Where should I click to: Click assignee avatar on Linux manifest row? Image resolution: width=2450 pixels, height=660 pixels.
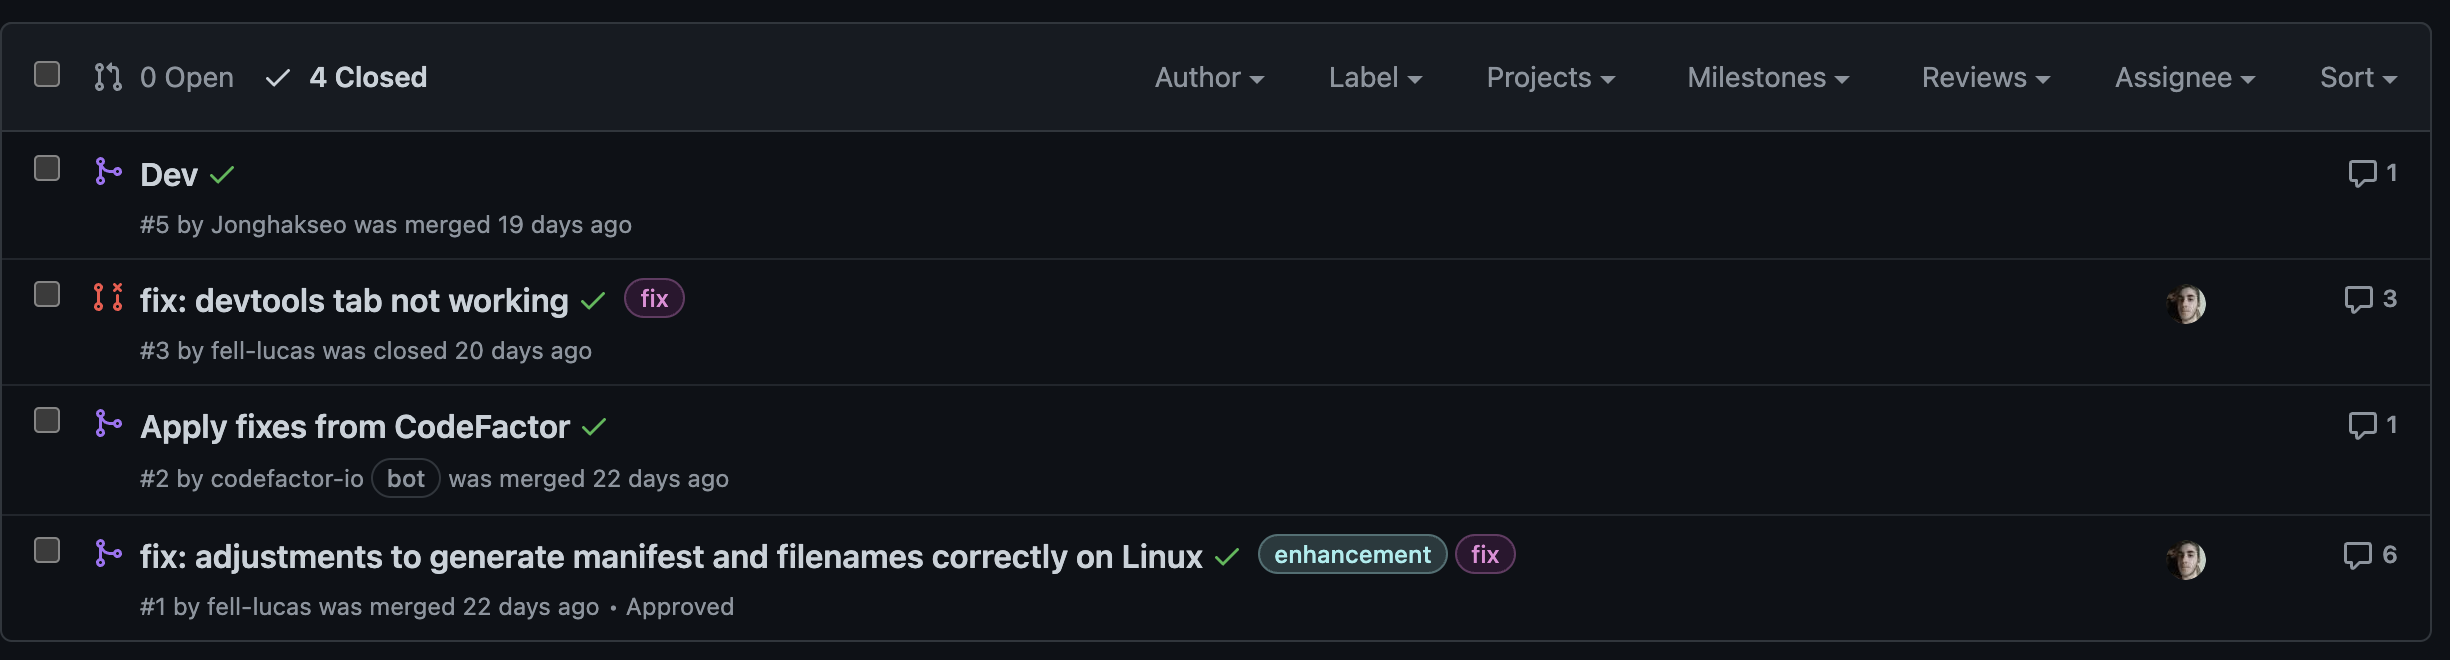[x=2186, y=560]
